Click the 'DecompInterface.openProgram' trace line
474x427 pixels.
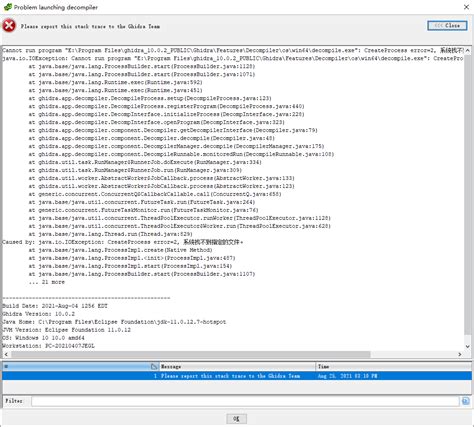(156, 122)
